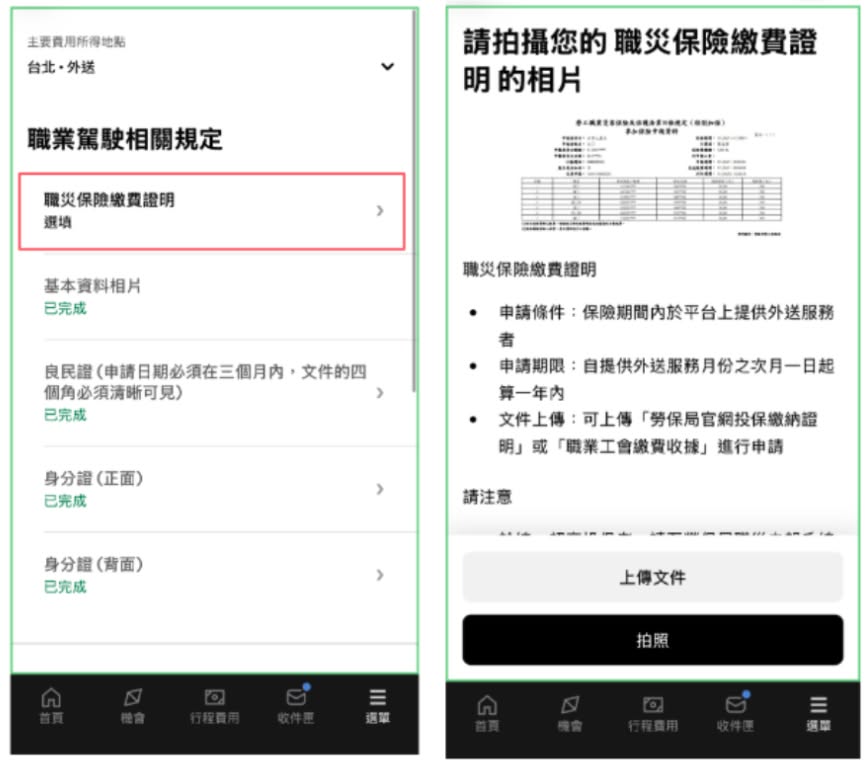Click the 申請期限 bullet text
This screenshot has width=867, height=765.
tap(666, 379)
